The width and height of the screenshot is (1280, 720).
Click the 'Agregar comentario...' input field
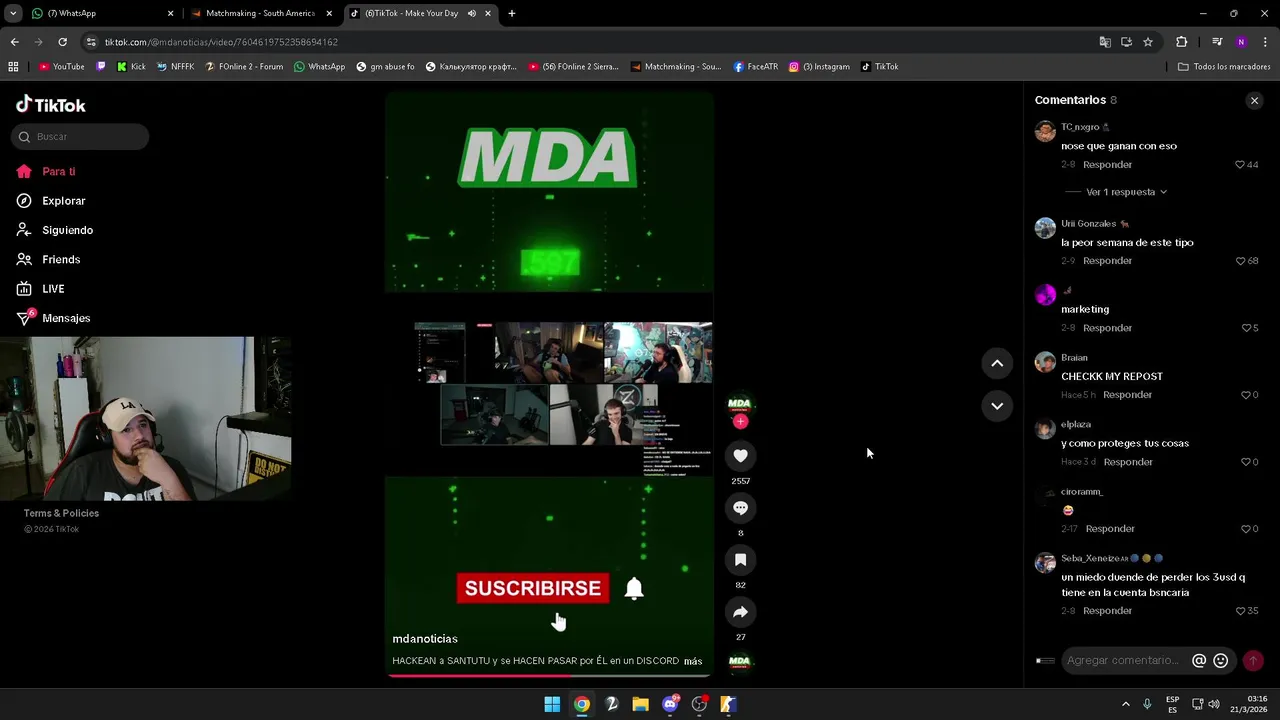(1122, 661)
